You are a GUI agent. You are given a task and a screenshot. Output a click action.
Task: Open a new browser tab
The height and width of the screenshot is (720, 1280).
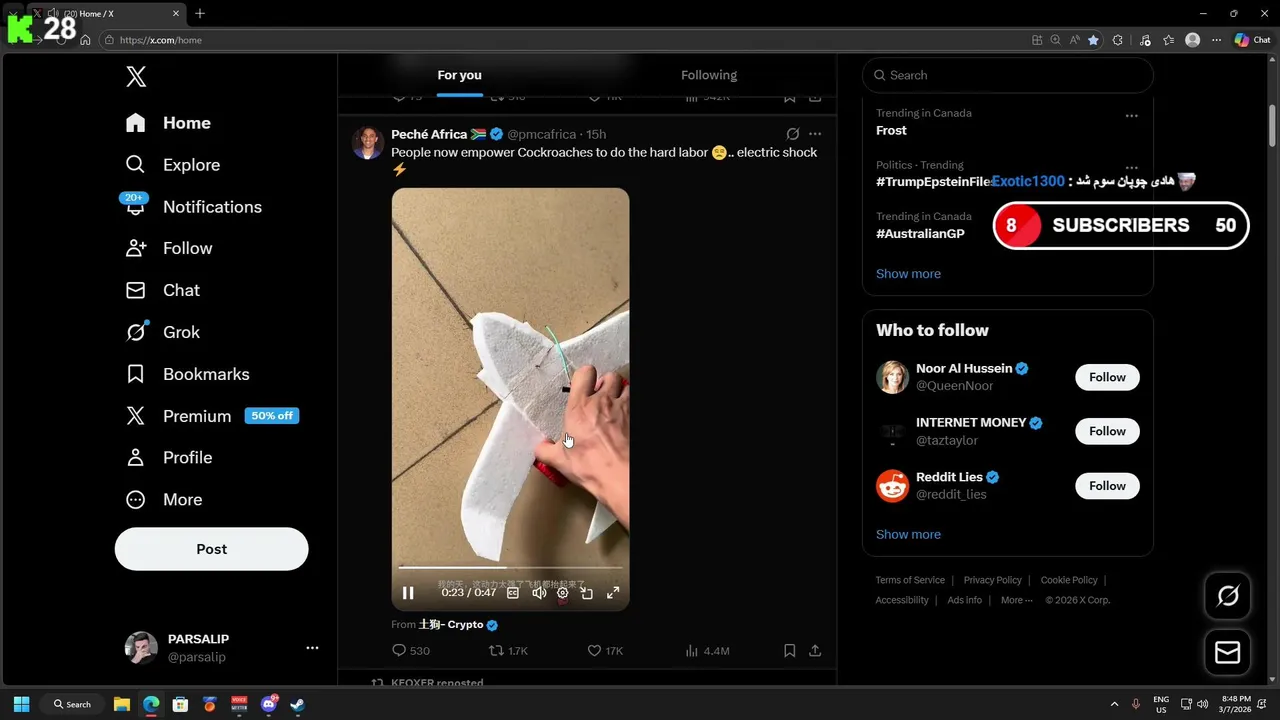[200, 13]
